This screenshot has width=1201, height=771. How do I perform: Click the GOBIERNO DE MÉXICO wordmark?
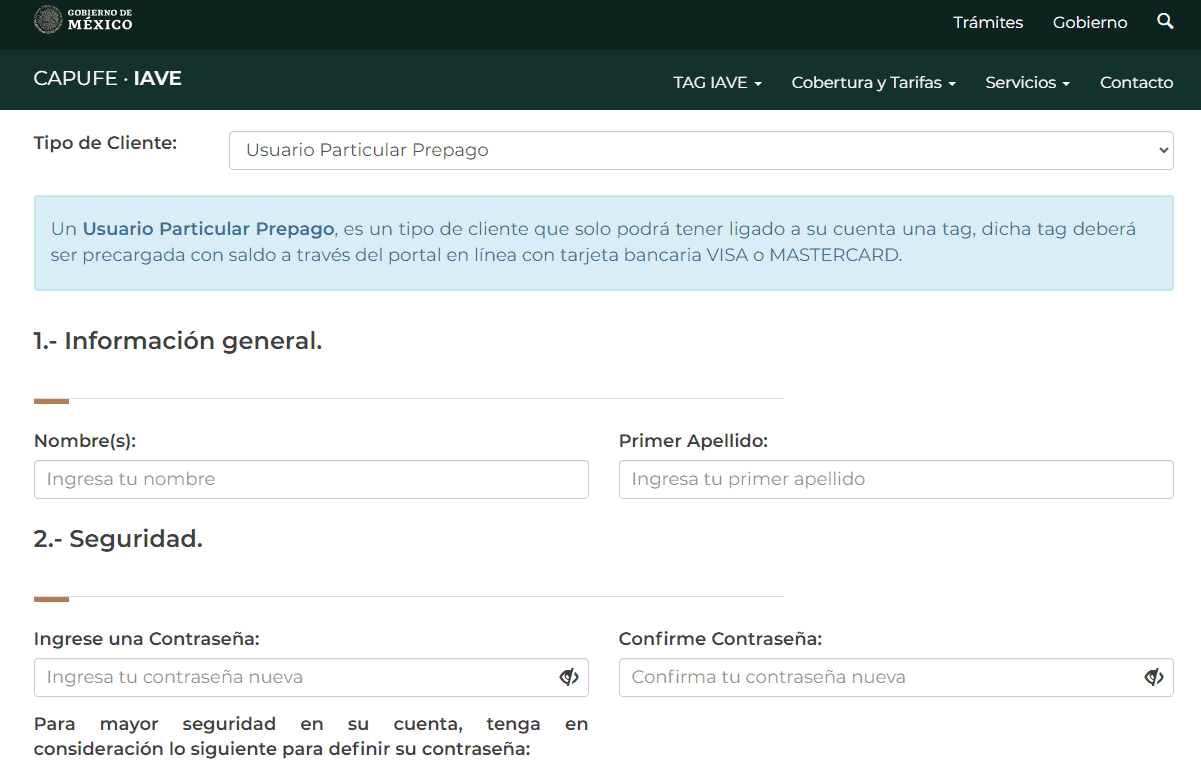(100, 19)
